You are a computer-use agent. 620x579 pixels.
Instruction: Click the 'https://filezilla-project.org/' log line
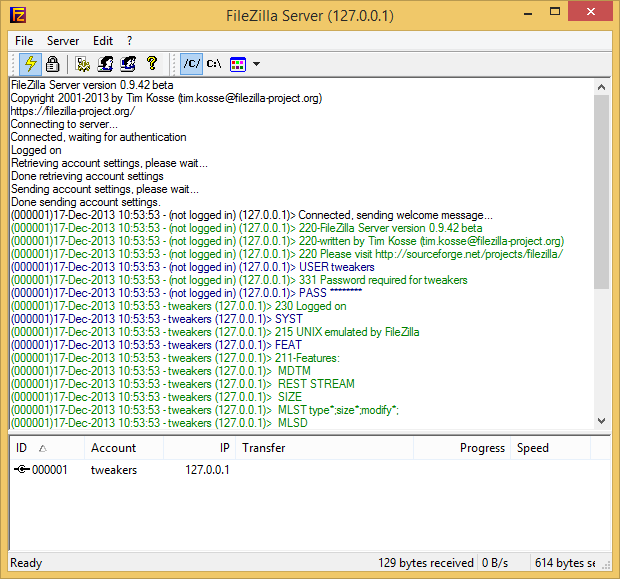pyautogui.click(x=73, y=111)
